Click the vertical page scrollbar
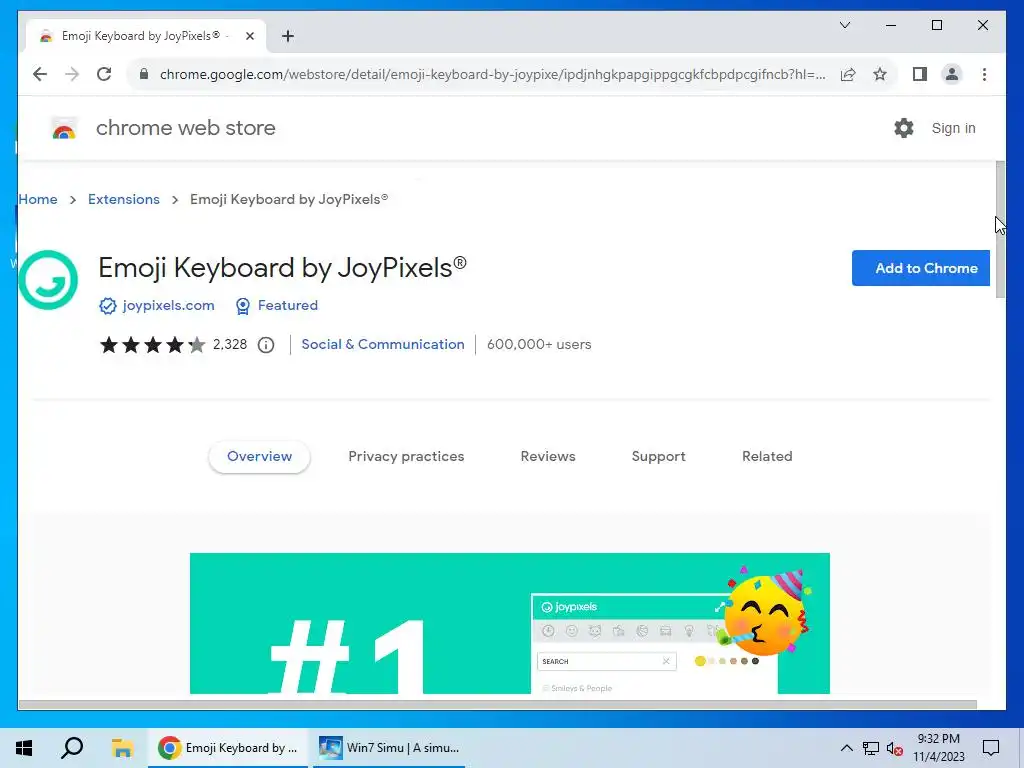The height and width of the screenshot is (768, 1024). [1000, 229]
